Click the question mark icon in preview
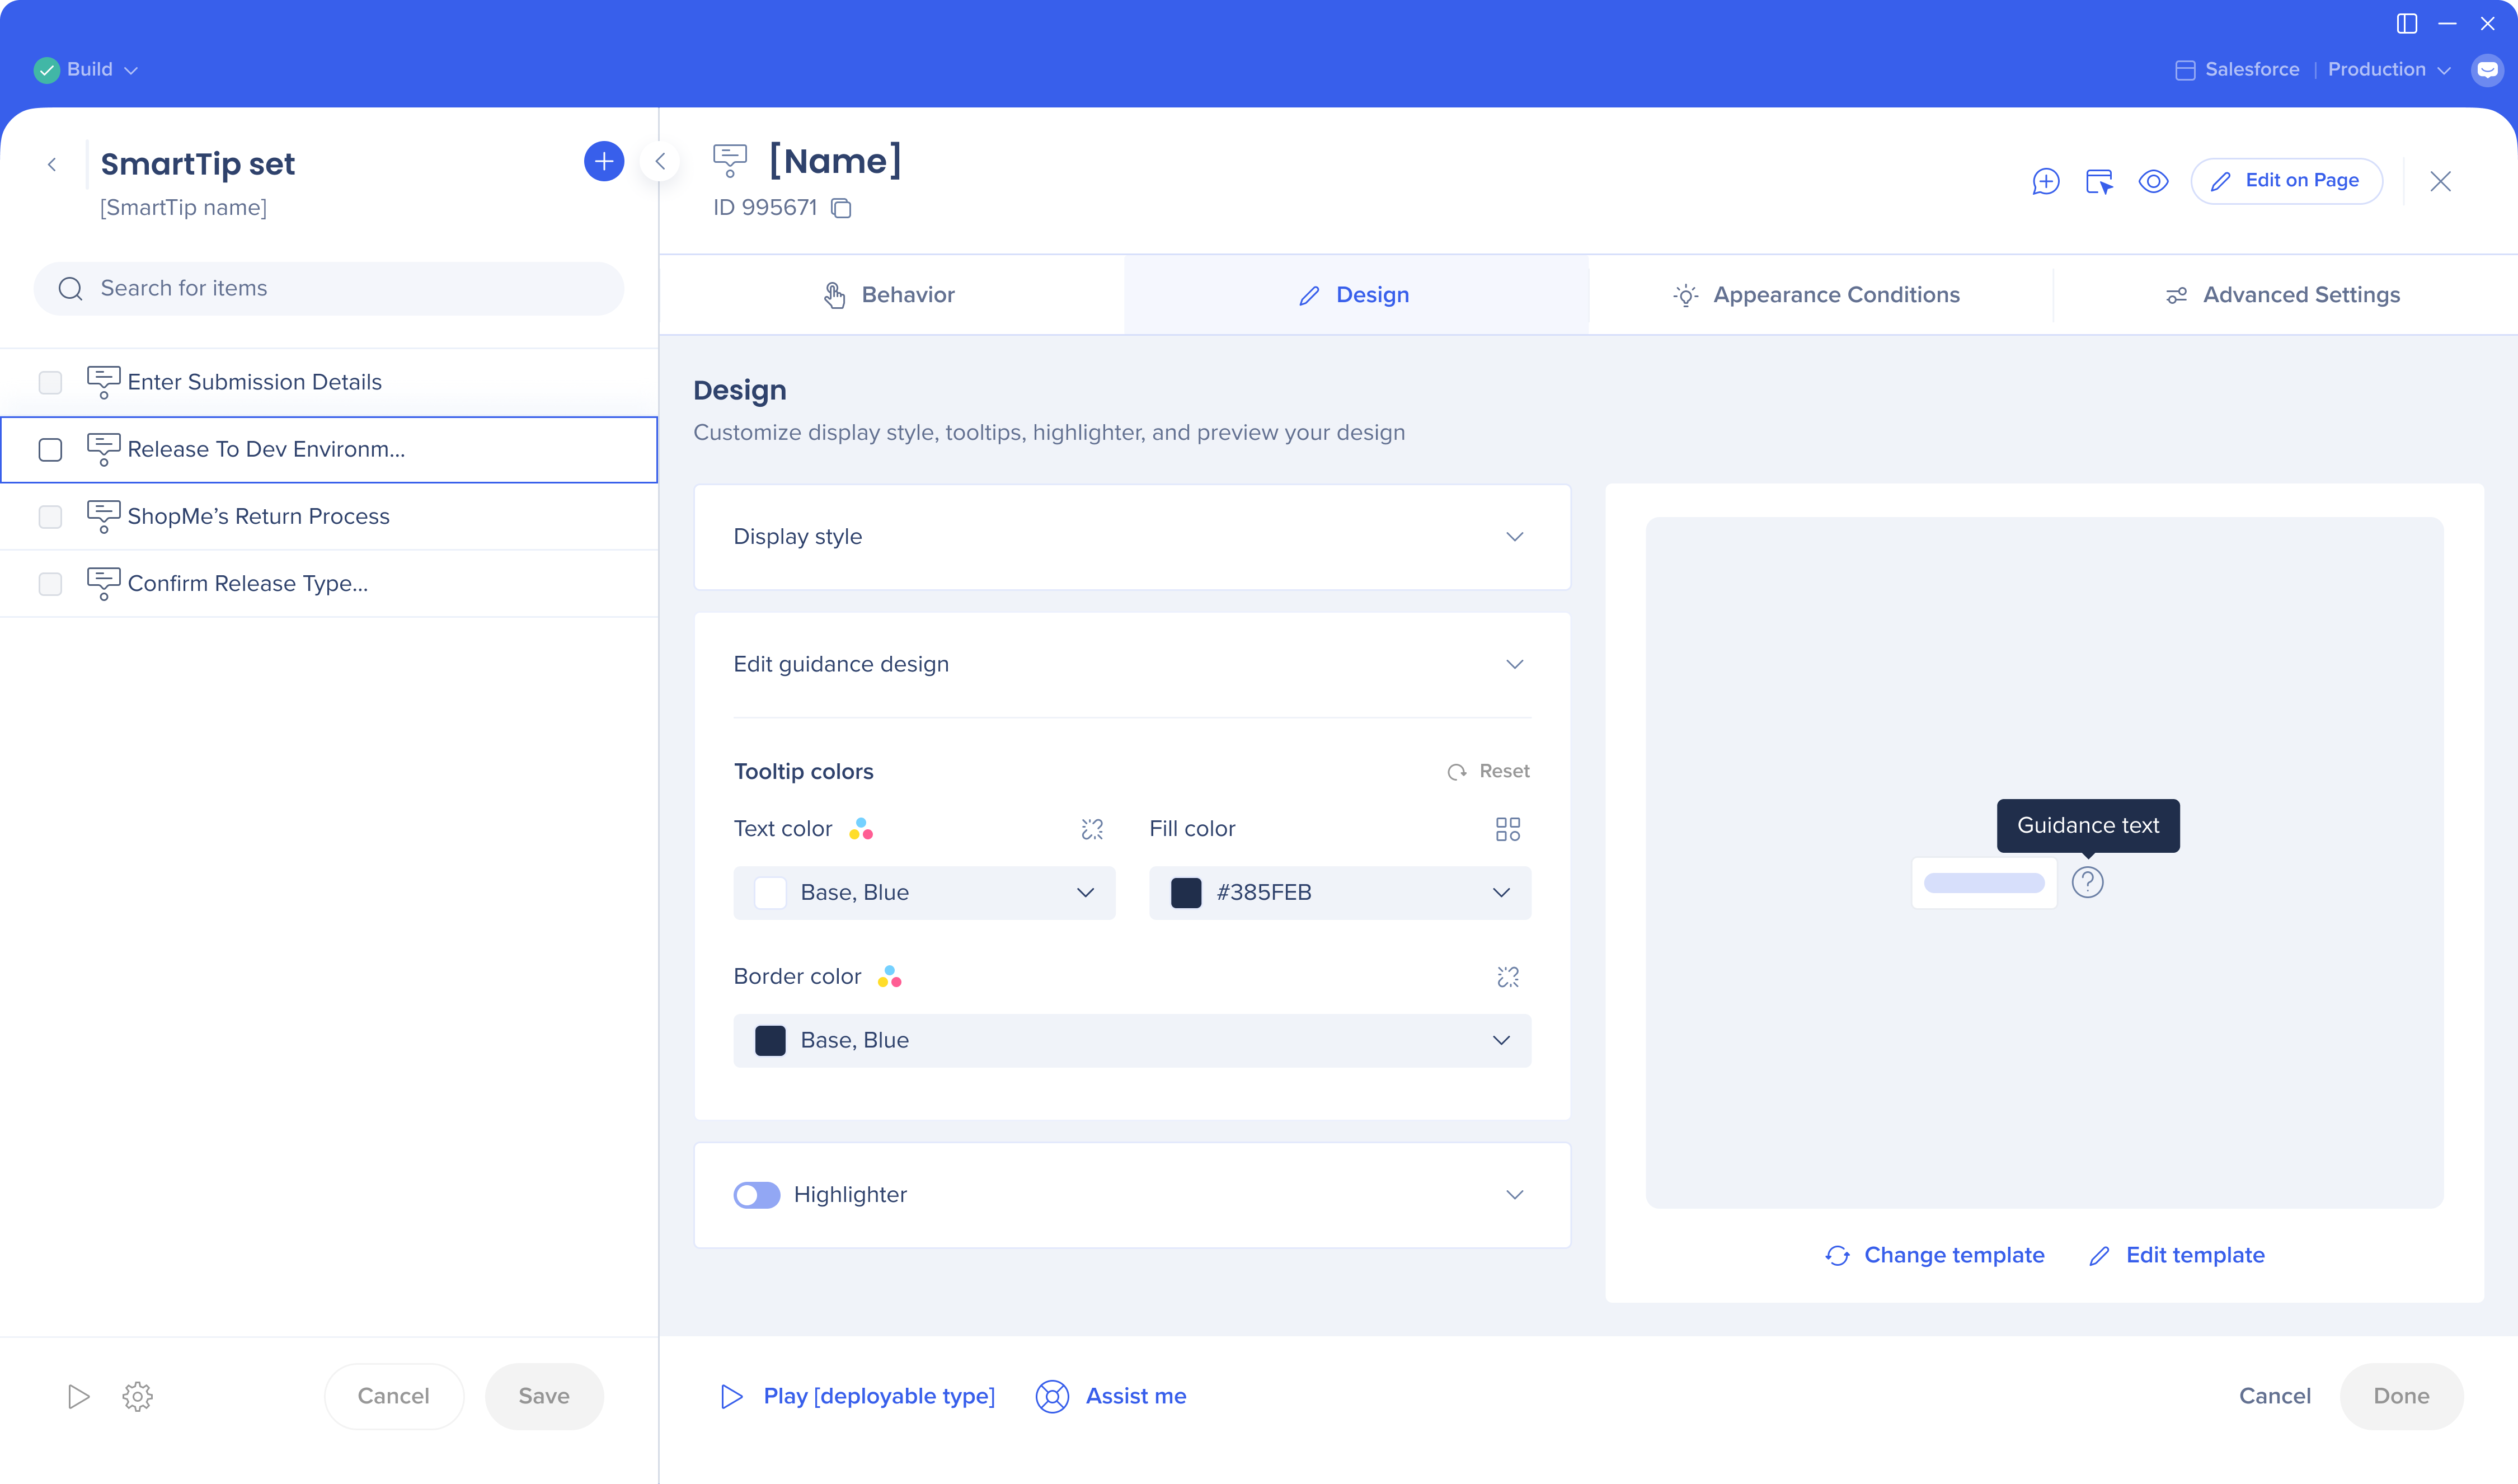Viewport: 2518px width, 1484px height. tap(2087, 882)
